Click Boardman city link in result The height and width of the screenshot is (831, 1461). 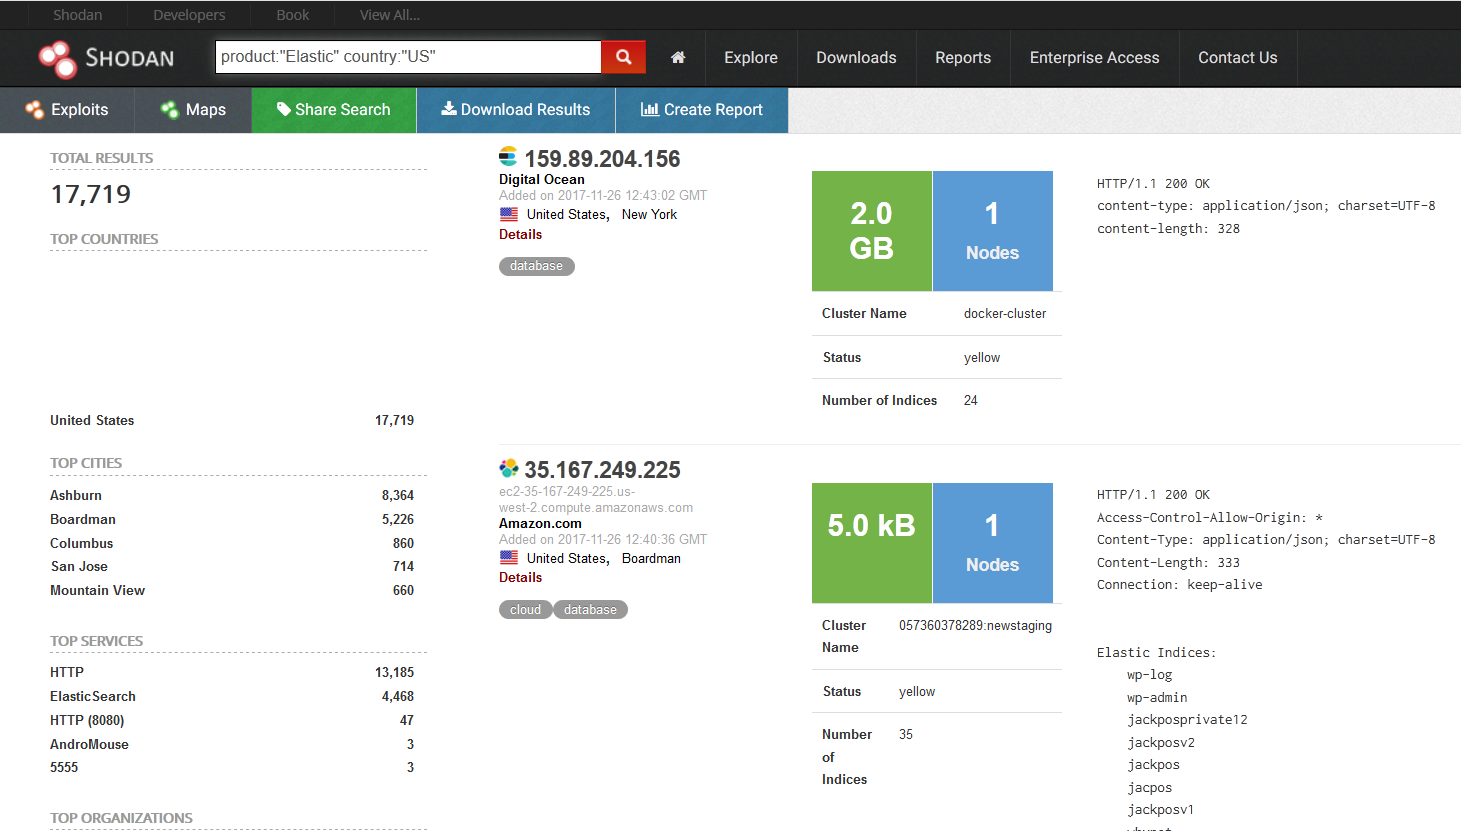(651, 558)
